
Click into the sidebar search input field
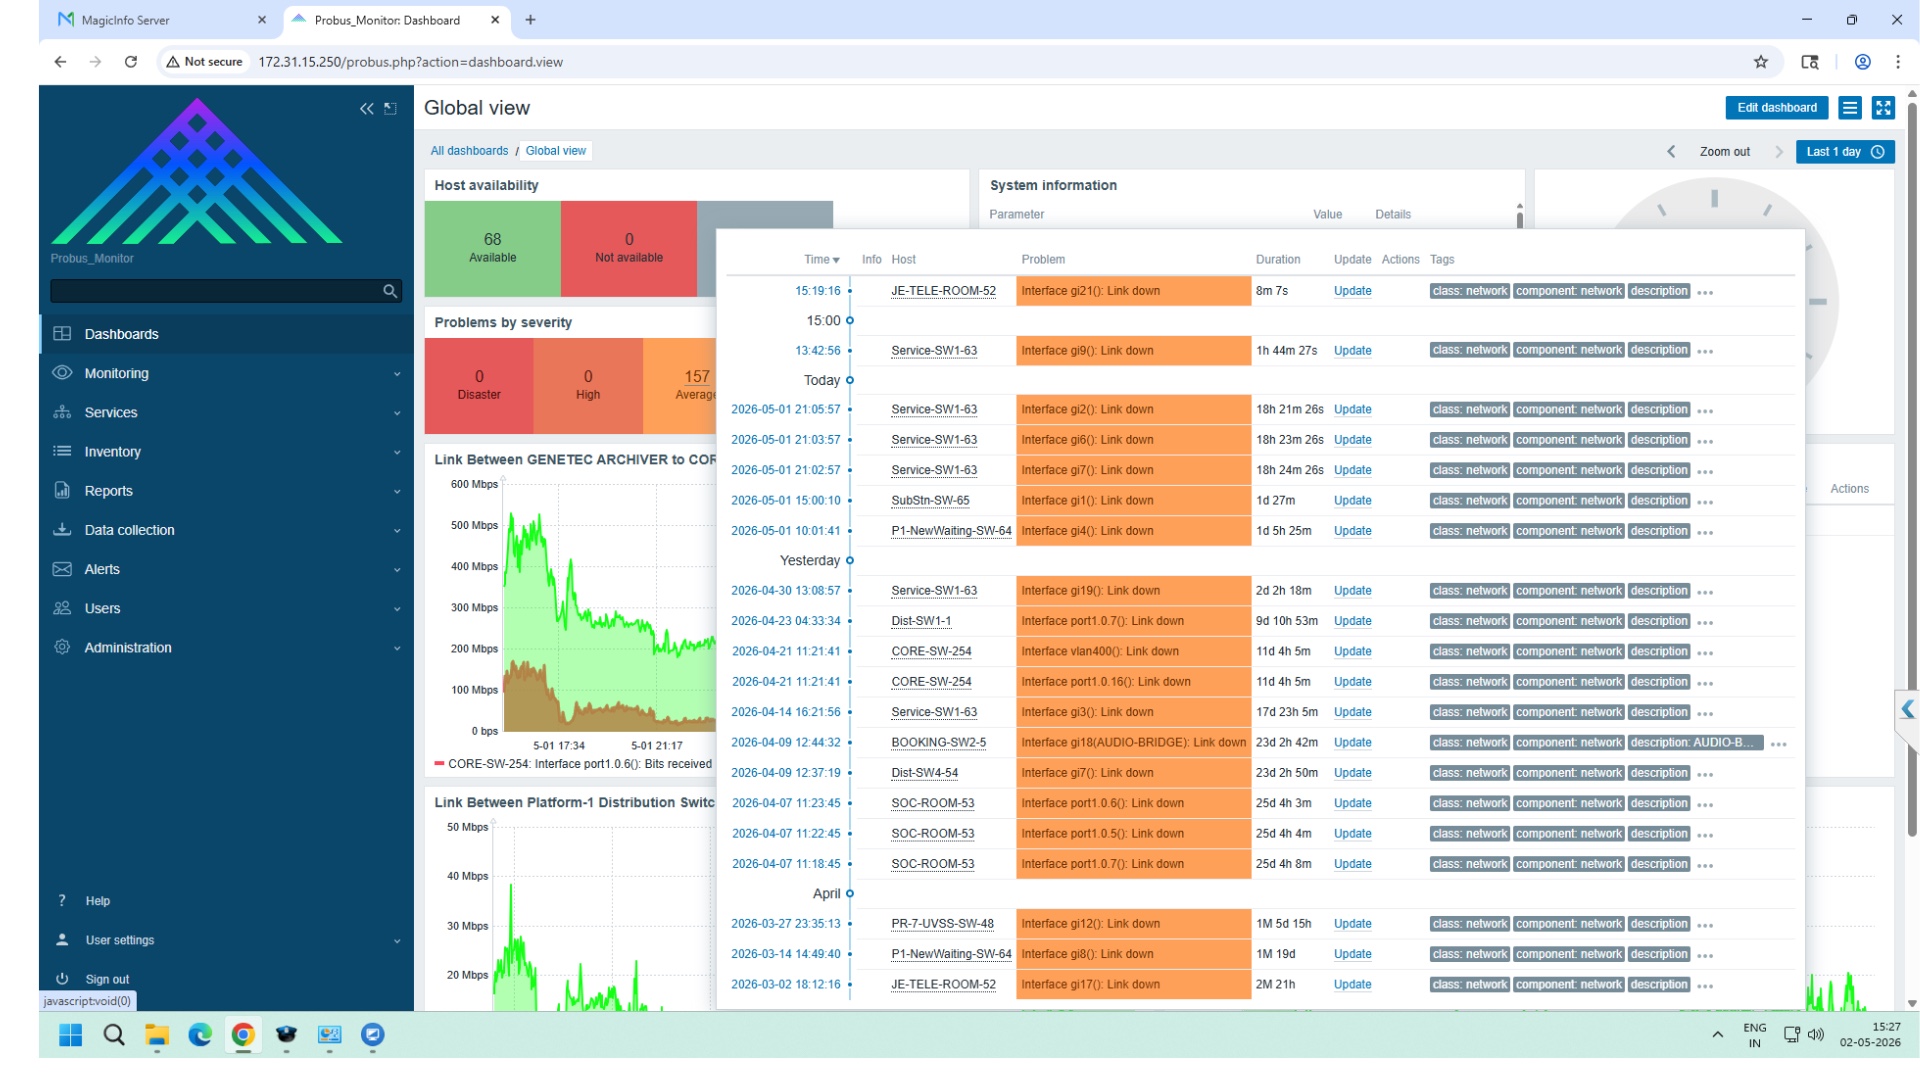coord(215,291)
